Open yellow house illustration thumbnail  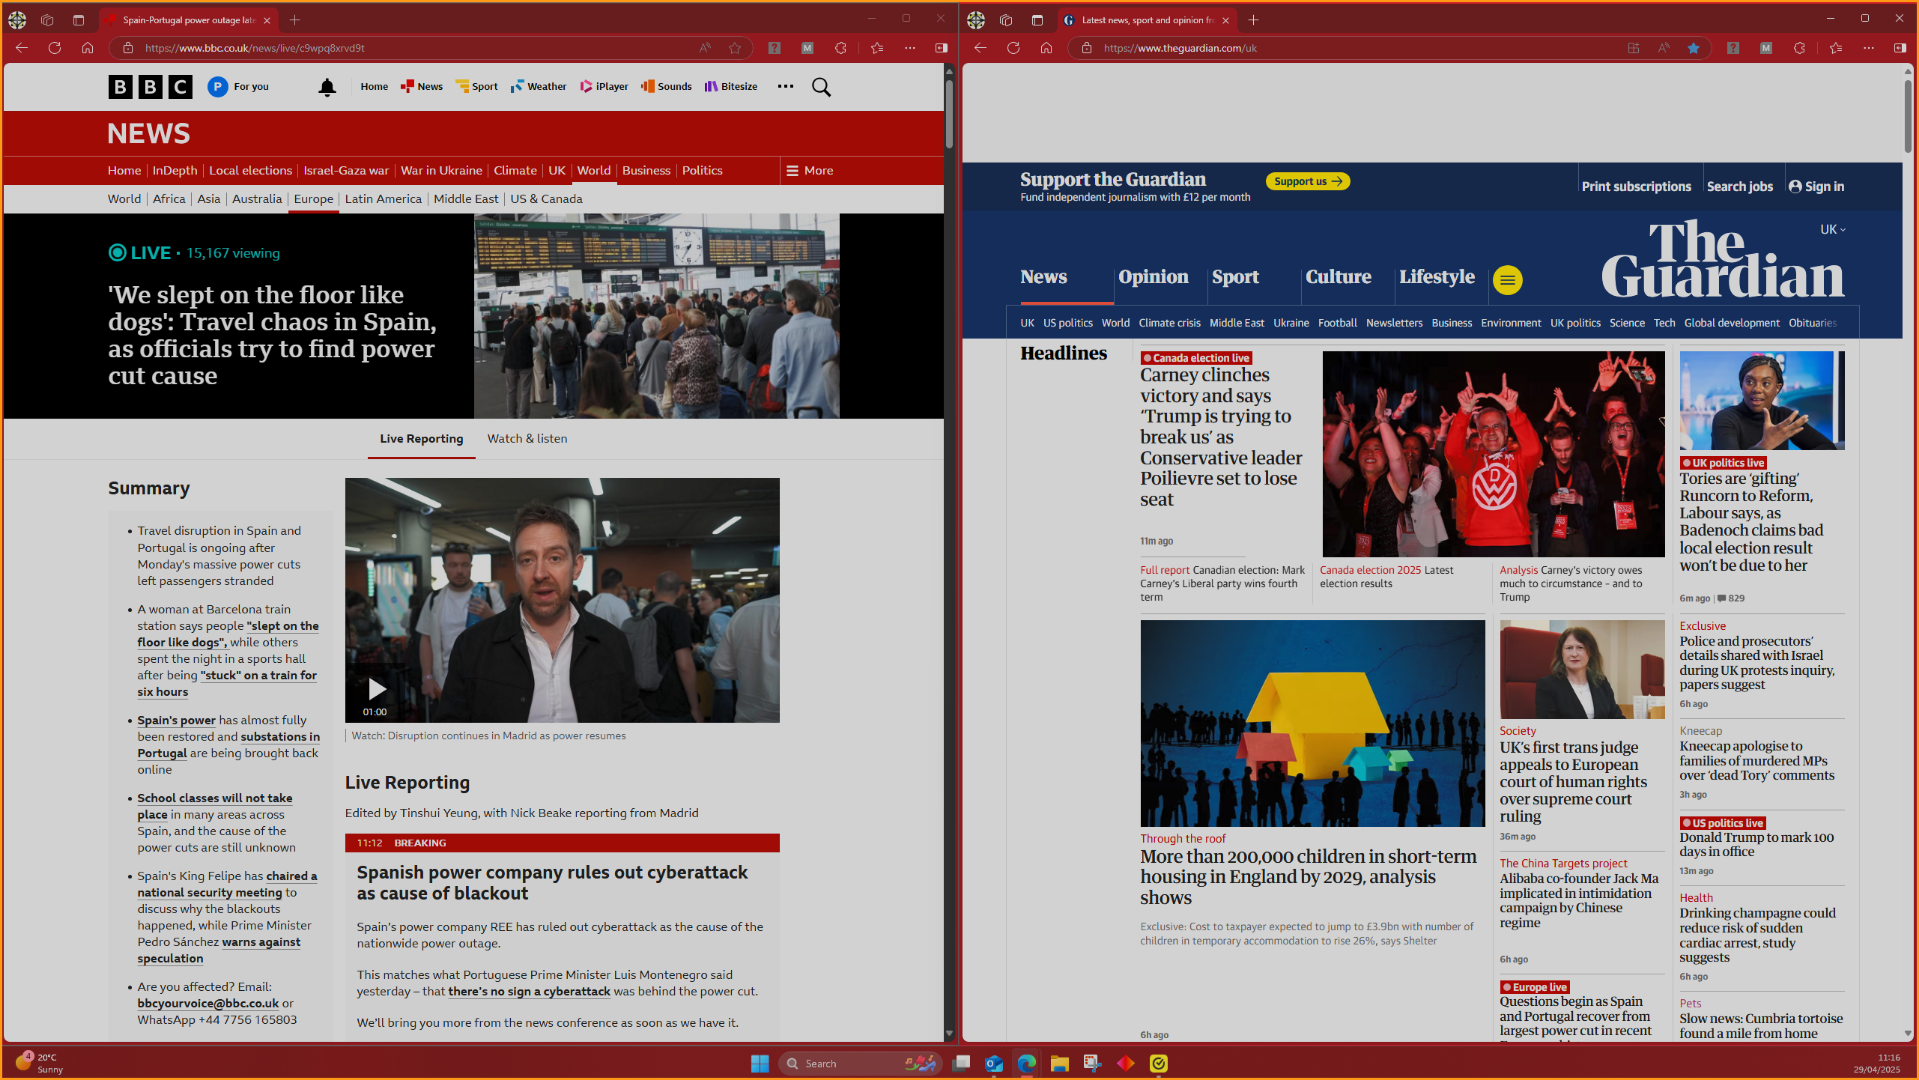[x=1312, y=723]
